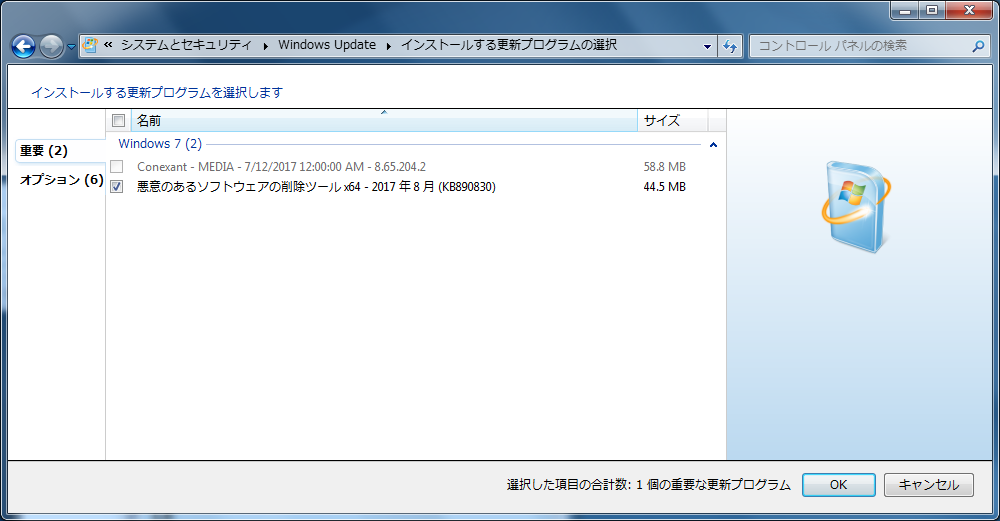The height and width of the screenshot is (521, 1000).
Task: Open the address bar history dropdown
Action: click(707, 46)
